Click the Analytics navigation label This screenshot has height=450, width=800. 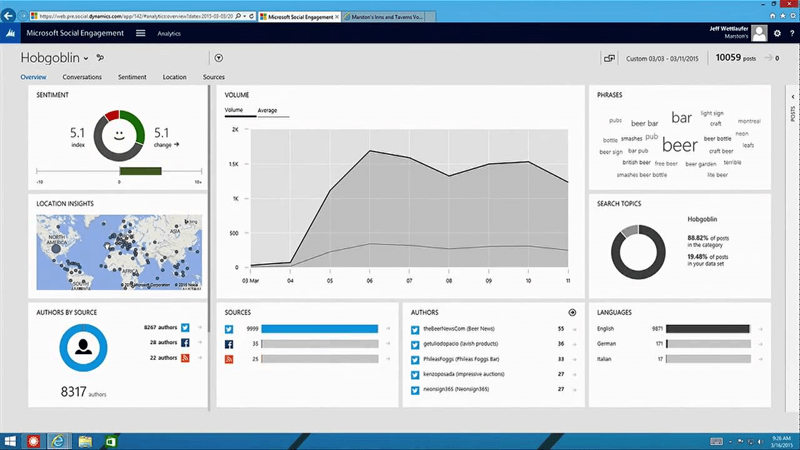pyautogui.click(x=169, y=34)
